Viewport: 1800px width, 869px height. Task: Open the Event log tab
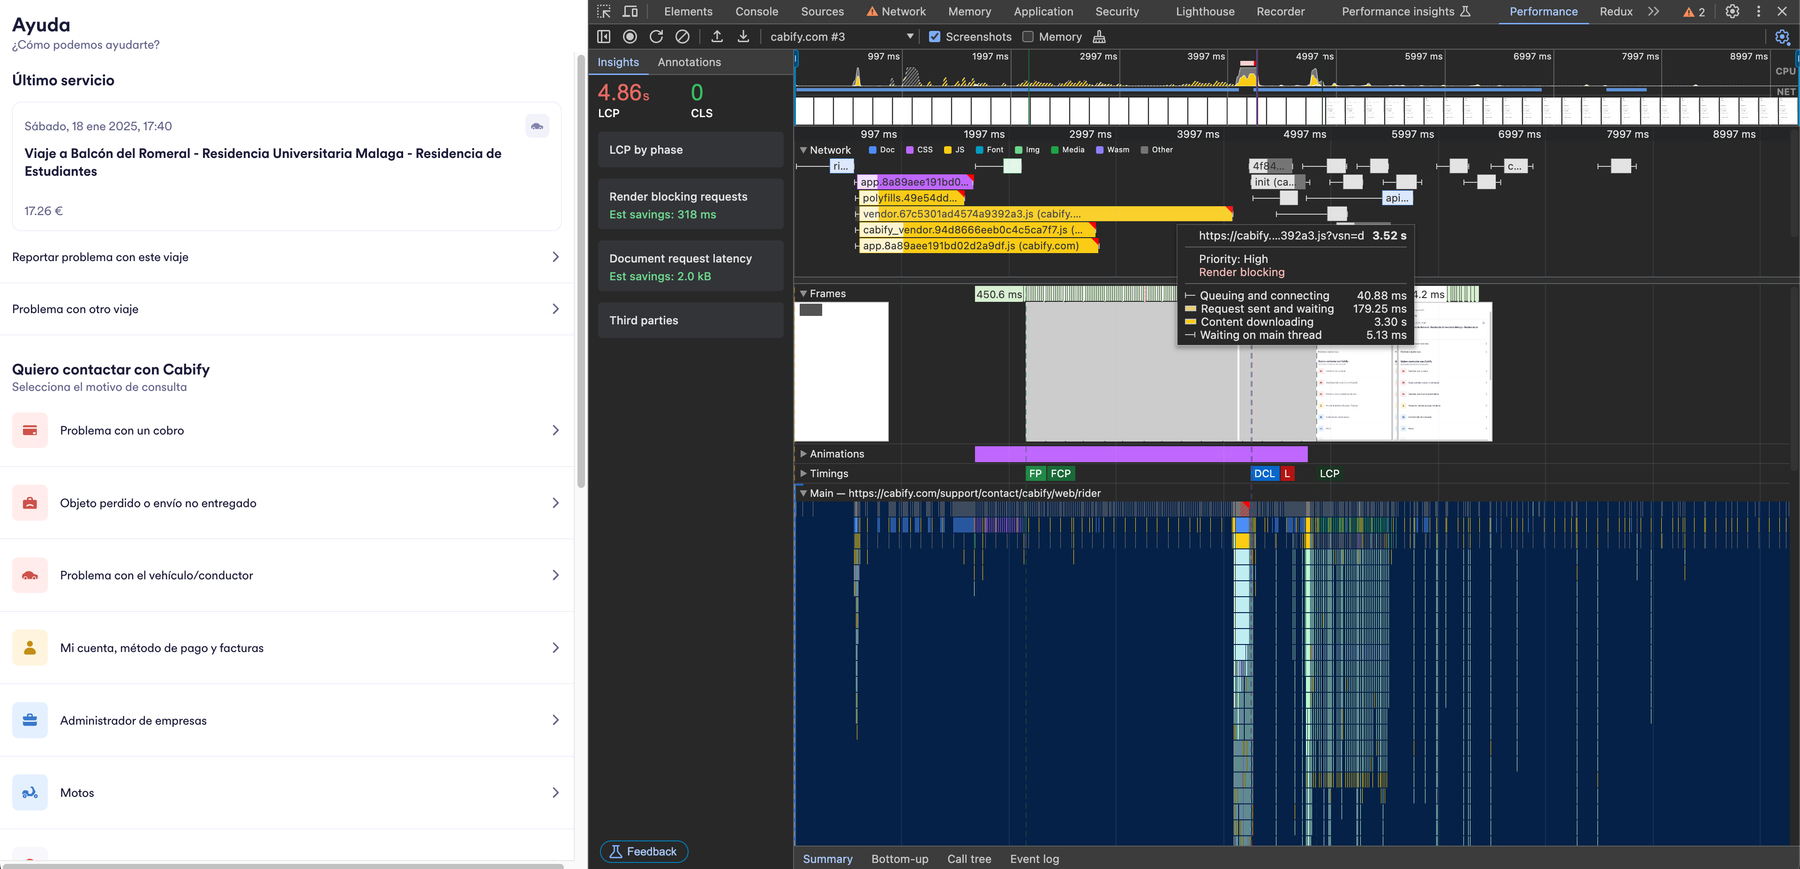[1034, 859]
